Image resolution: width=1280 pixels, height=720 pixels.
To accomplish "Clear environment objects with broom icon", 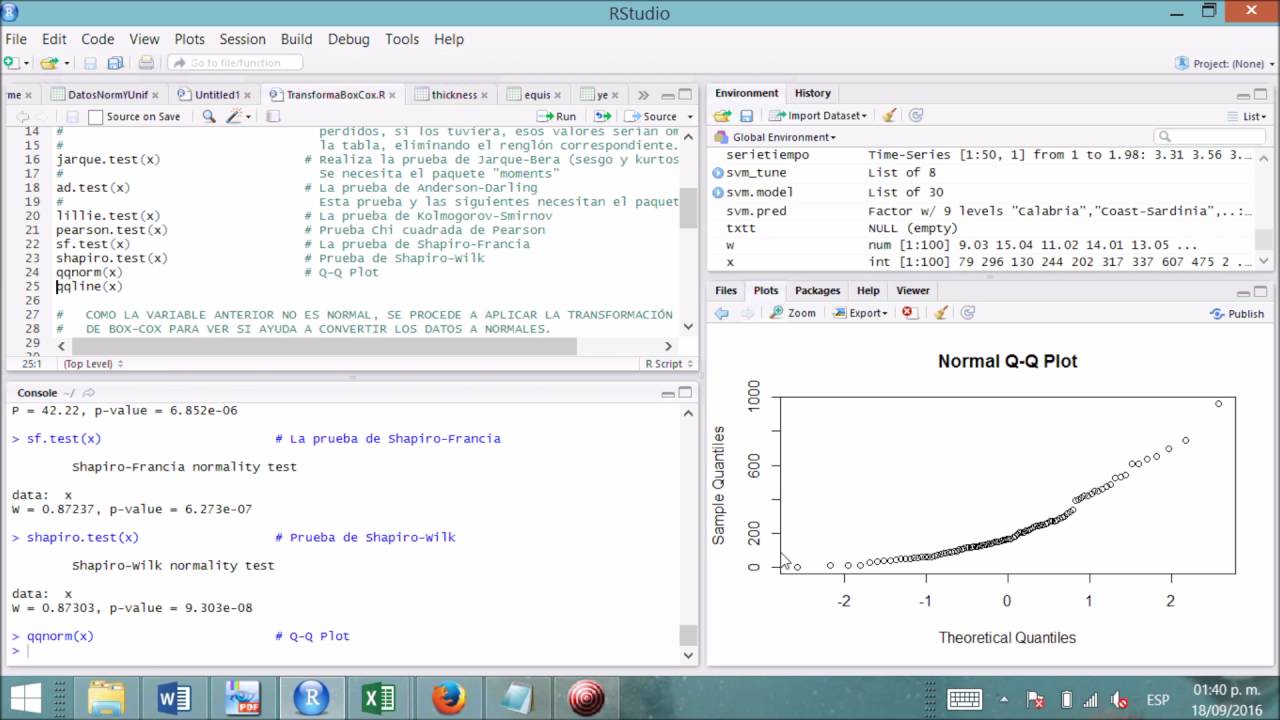I will [x=889, y=116].
